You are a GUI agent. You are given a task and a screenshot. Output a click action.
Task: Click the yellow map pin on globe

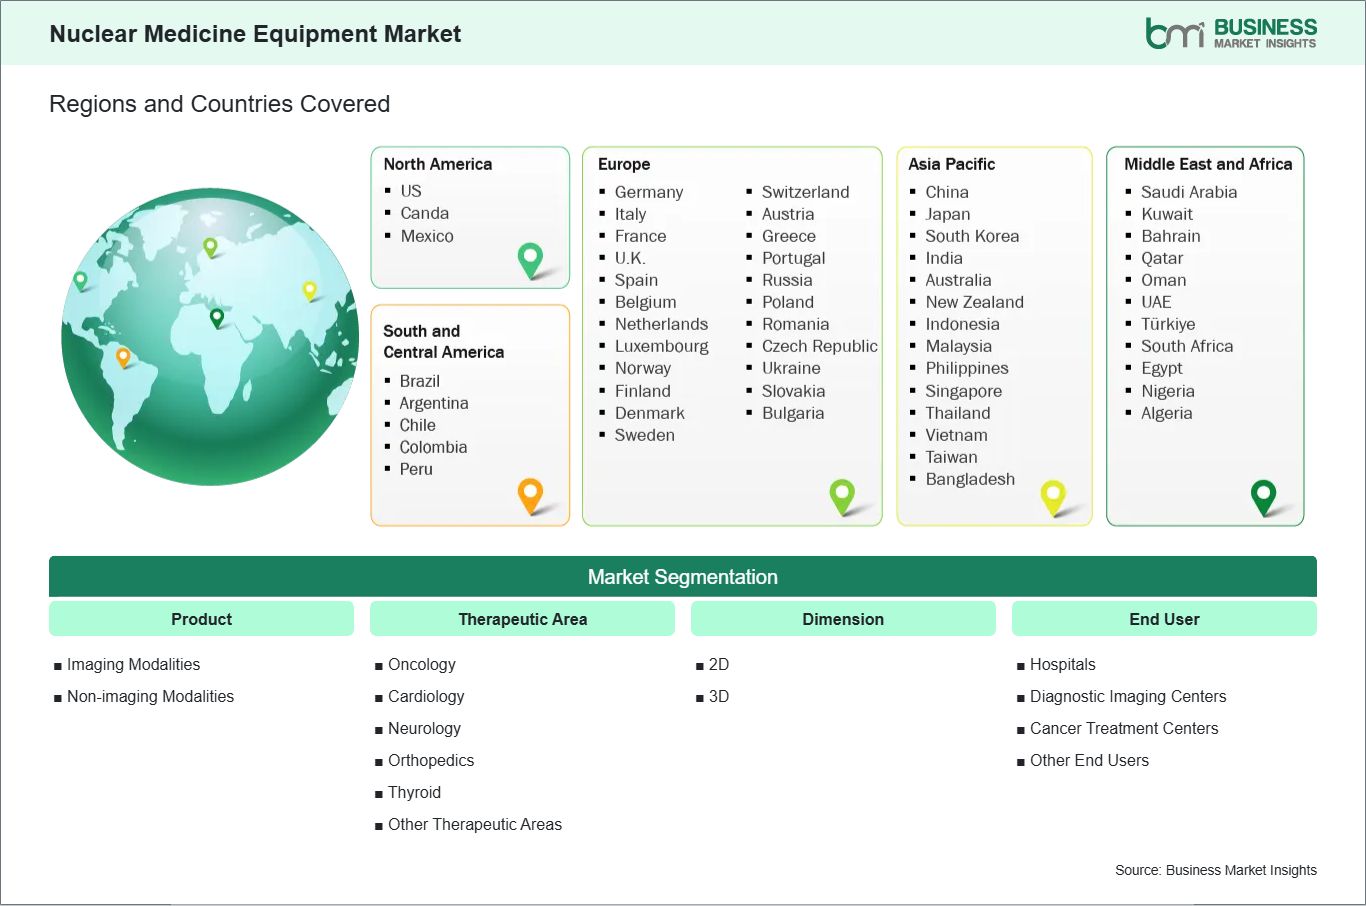click(310, 290)
